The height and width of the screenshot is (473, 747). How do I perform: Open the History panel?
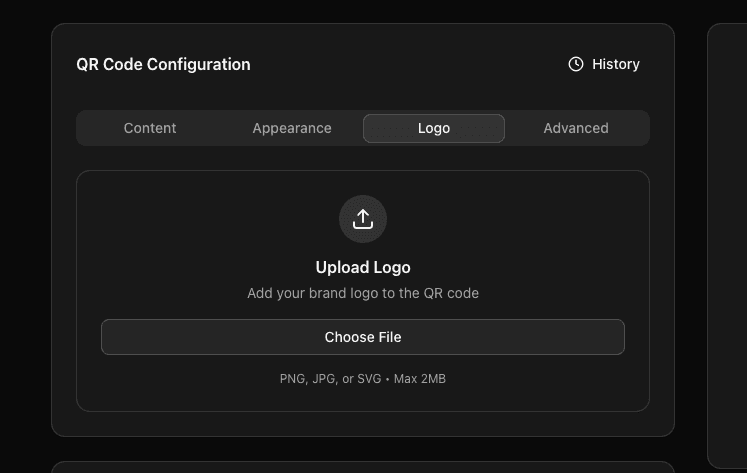coord(604,64)
